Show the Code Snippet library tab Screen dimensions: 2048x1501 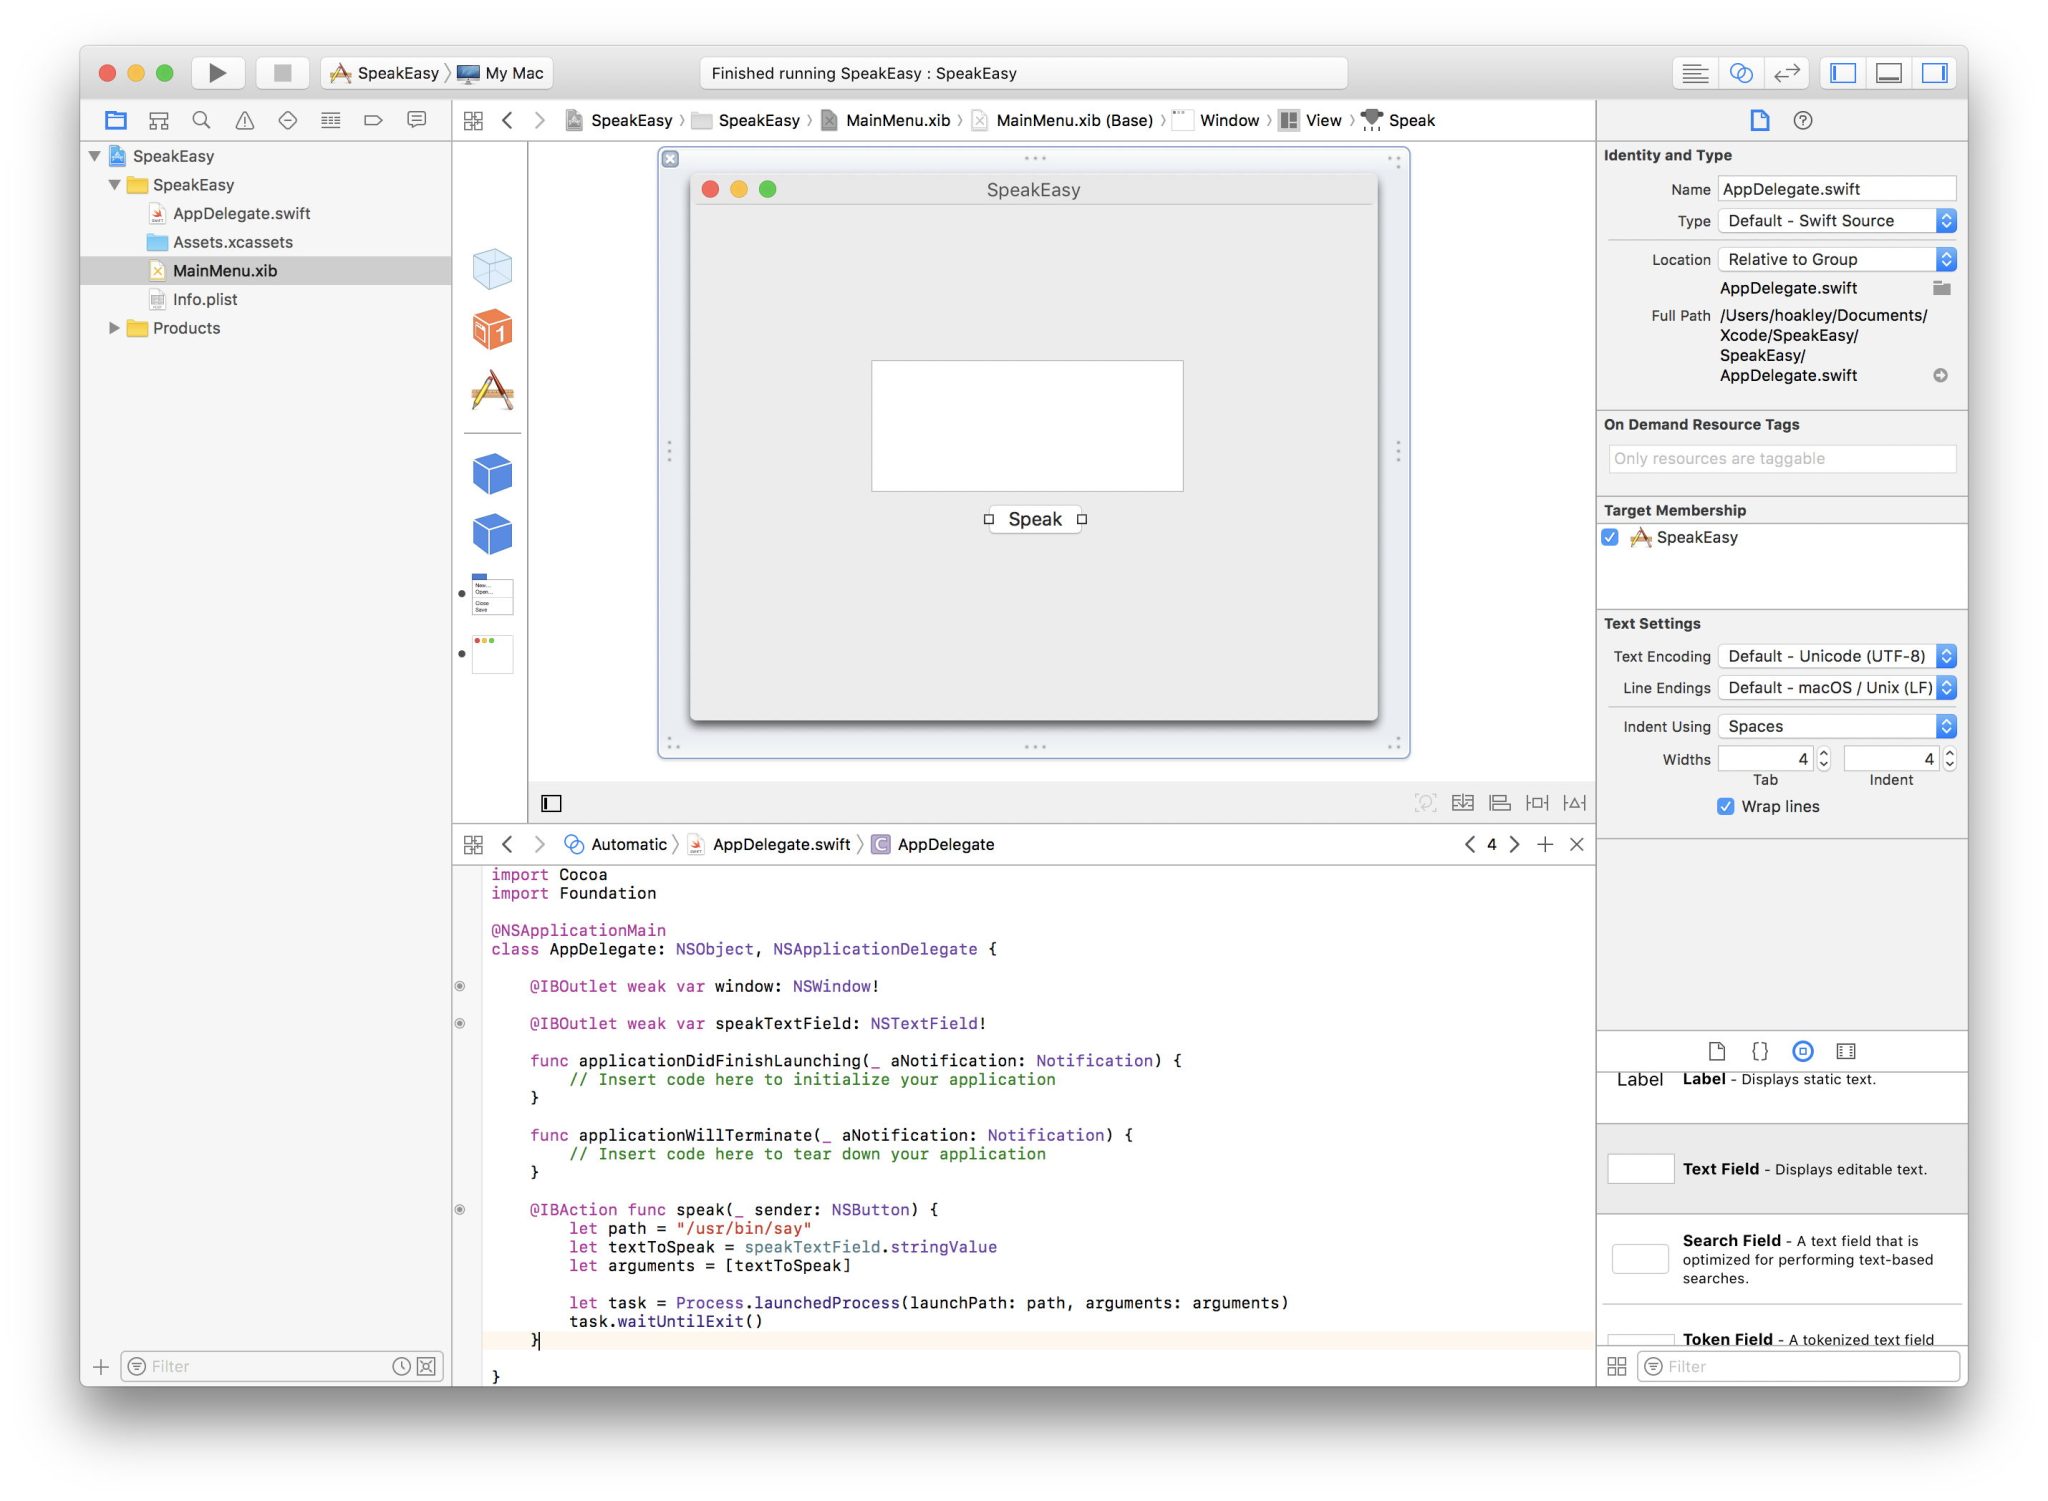coord(1760,1051)
